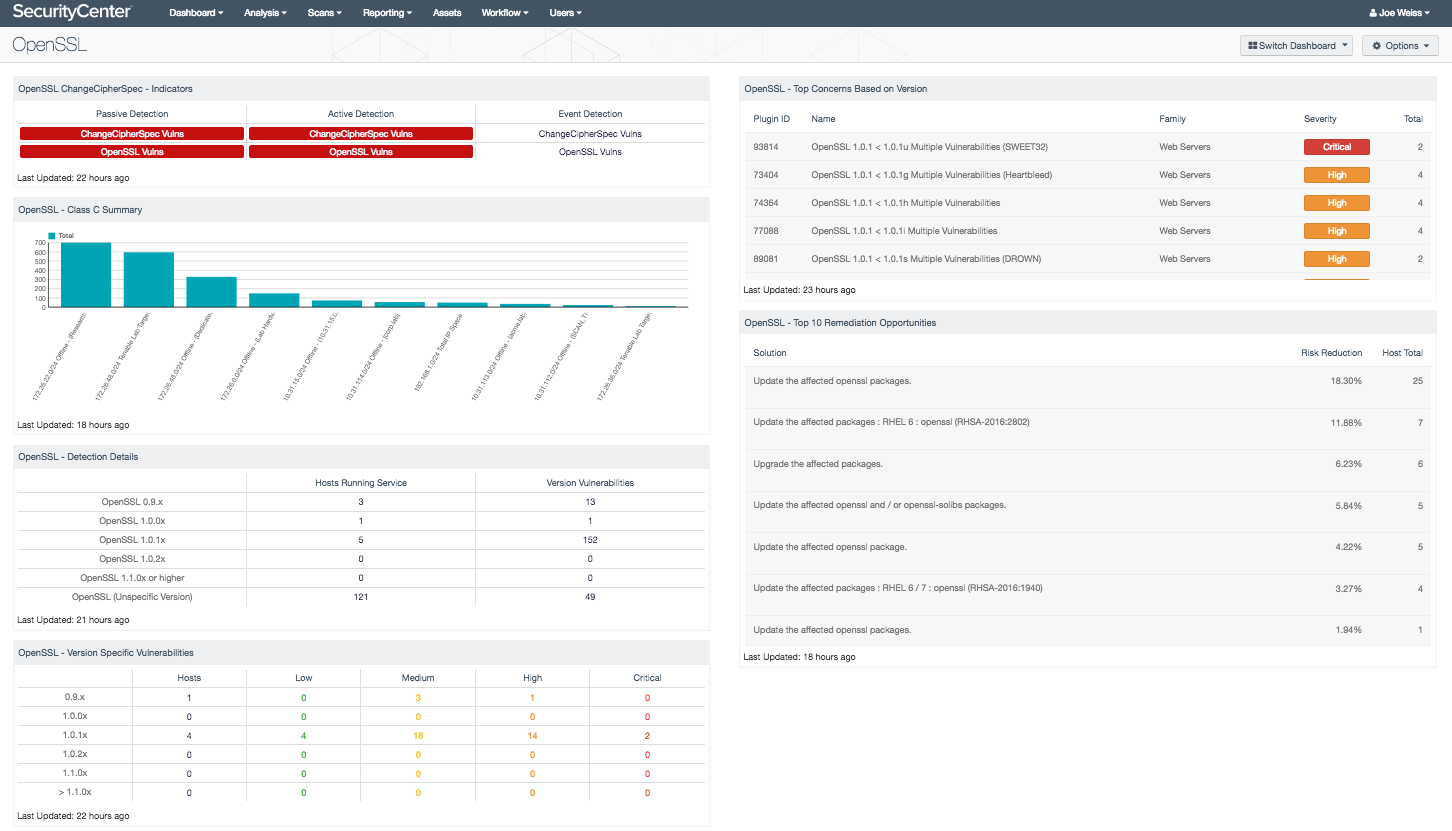
Task: Click the Switch Dashboard button
Action: point(1296,45)
